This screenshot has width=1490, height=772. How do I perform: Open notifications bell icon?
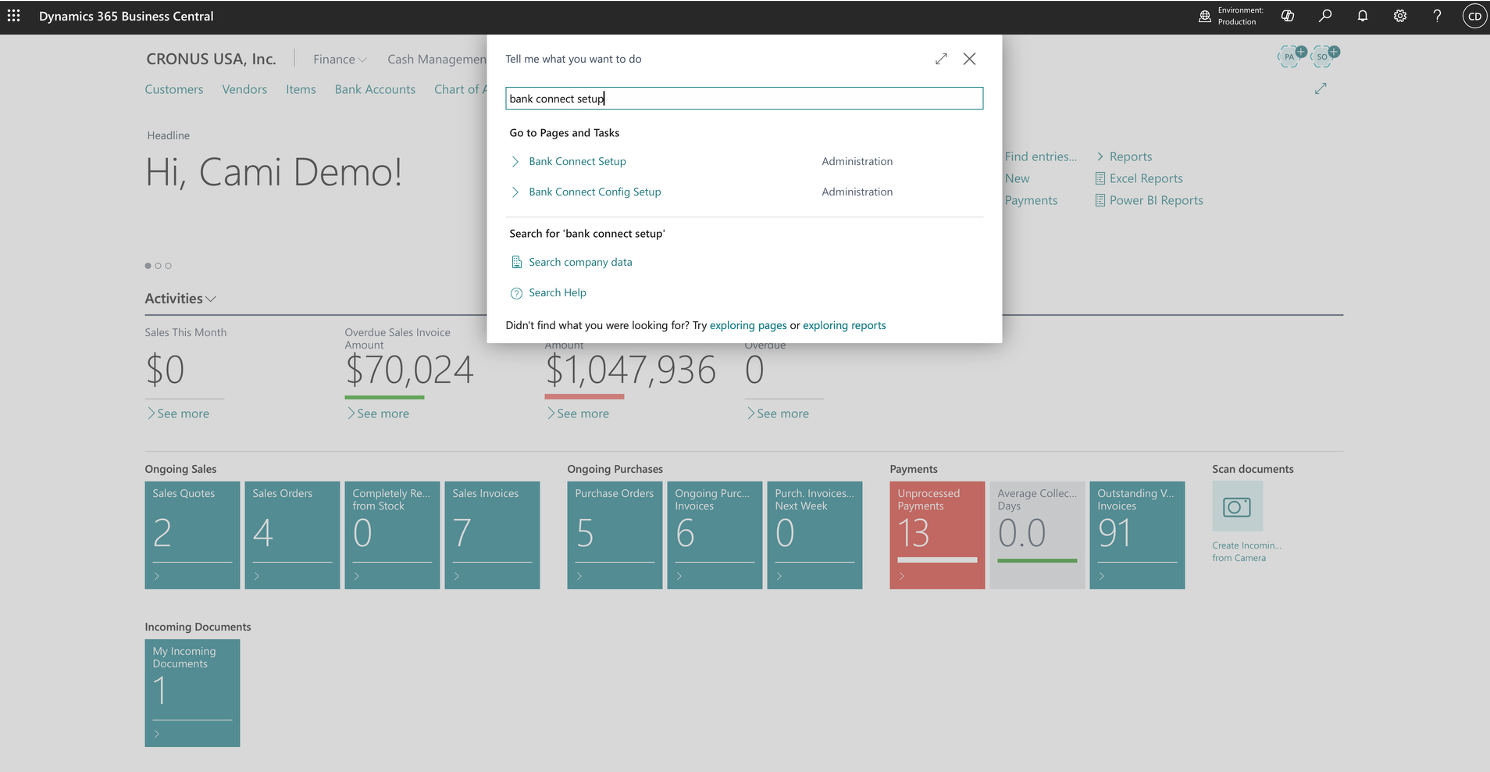coord(1363,16)
